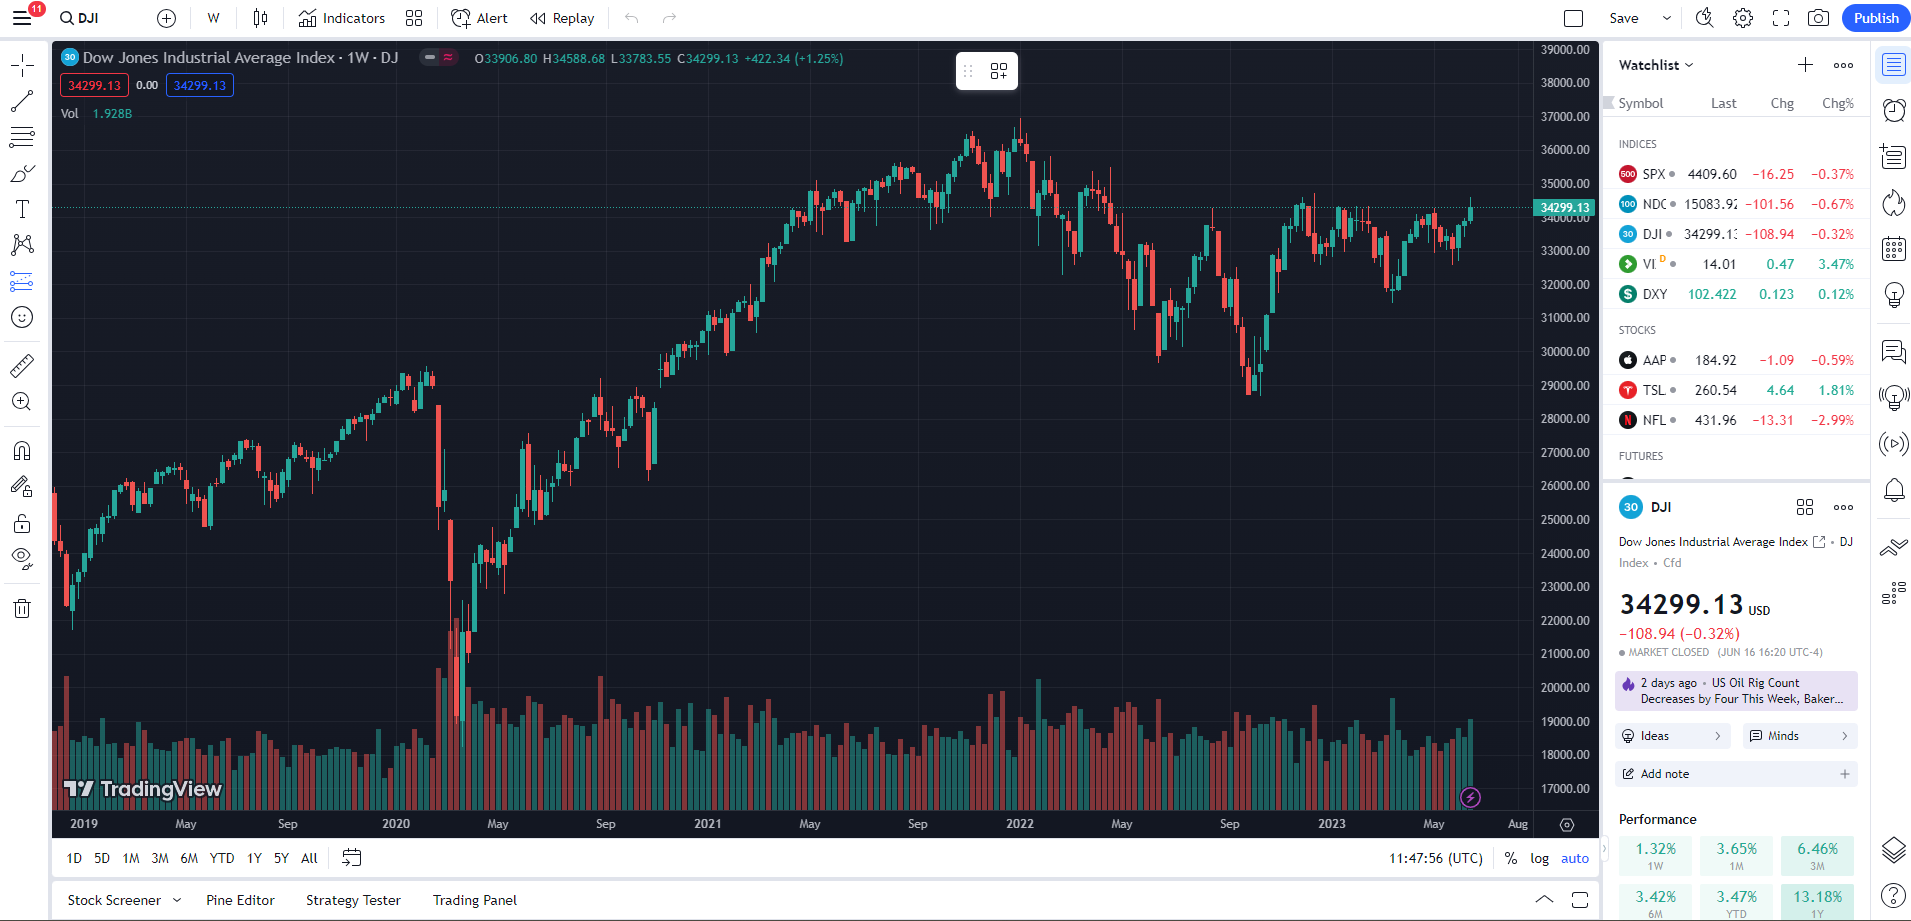Image resolution: width=1911 pixels, height=921 pixels.
Task: Open indicator templates grid icon
Action: [x=414, y=18]
